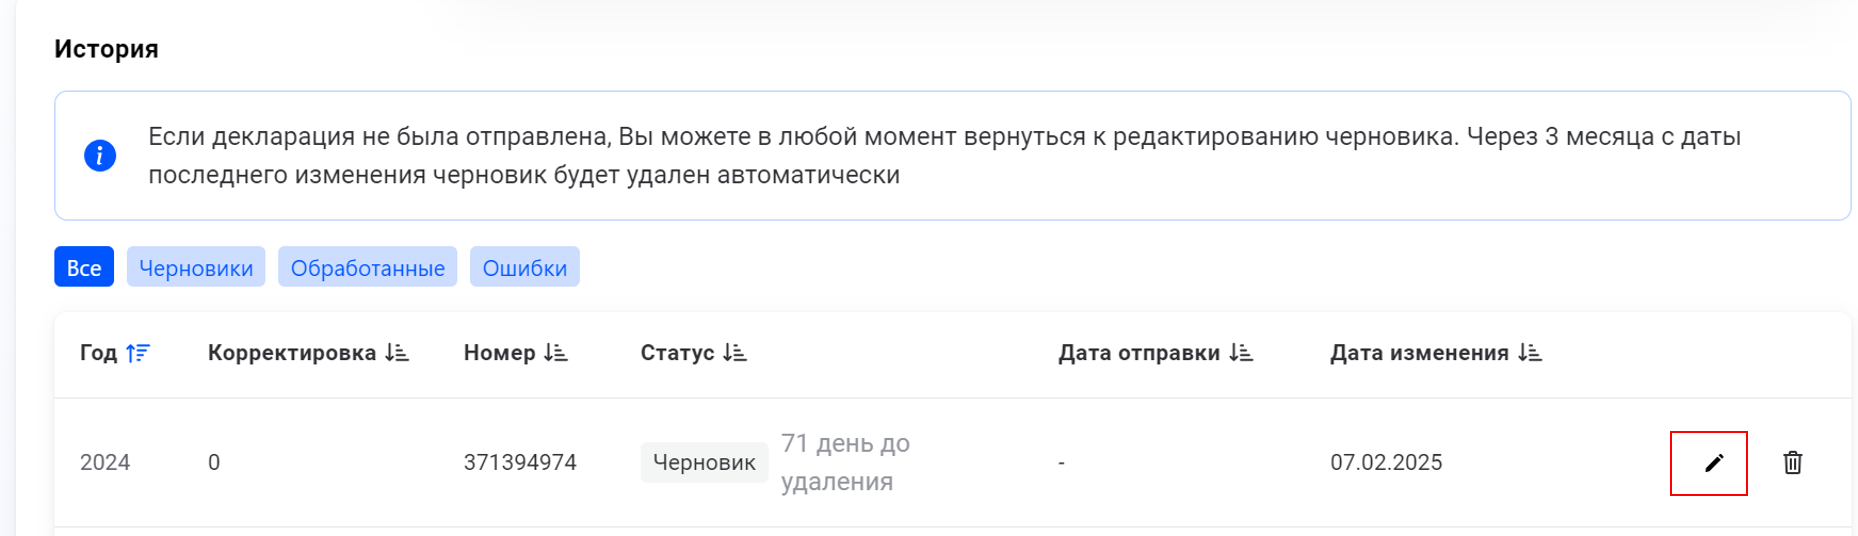Viewport: 1858px width, 536px height.
Task: Select the Все filter tab
Action: (84, 267)
